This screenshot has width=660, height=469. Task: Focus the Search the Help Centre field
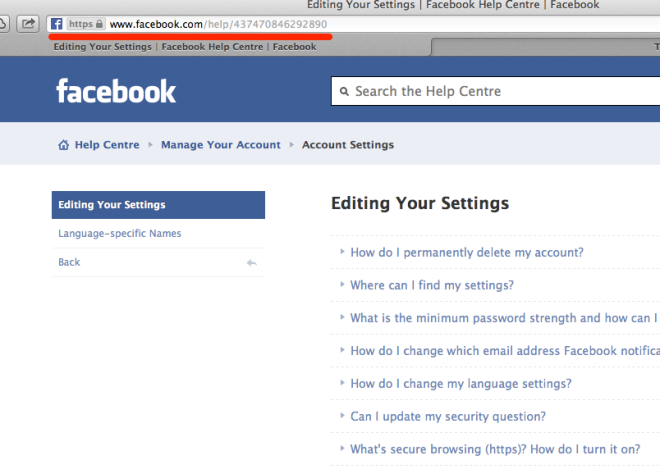coord(495,91)
